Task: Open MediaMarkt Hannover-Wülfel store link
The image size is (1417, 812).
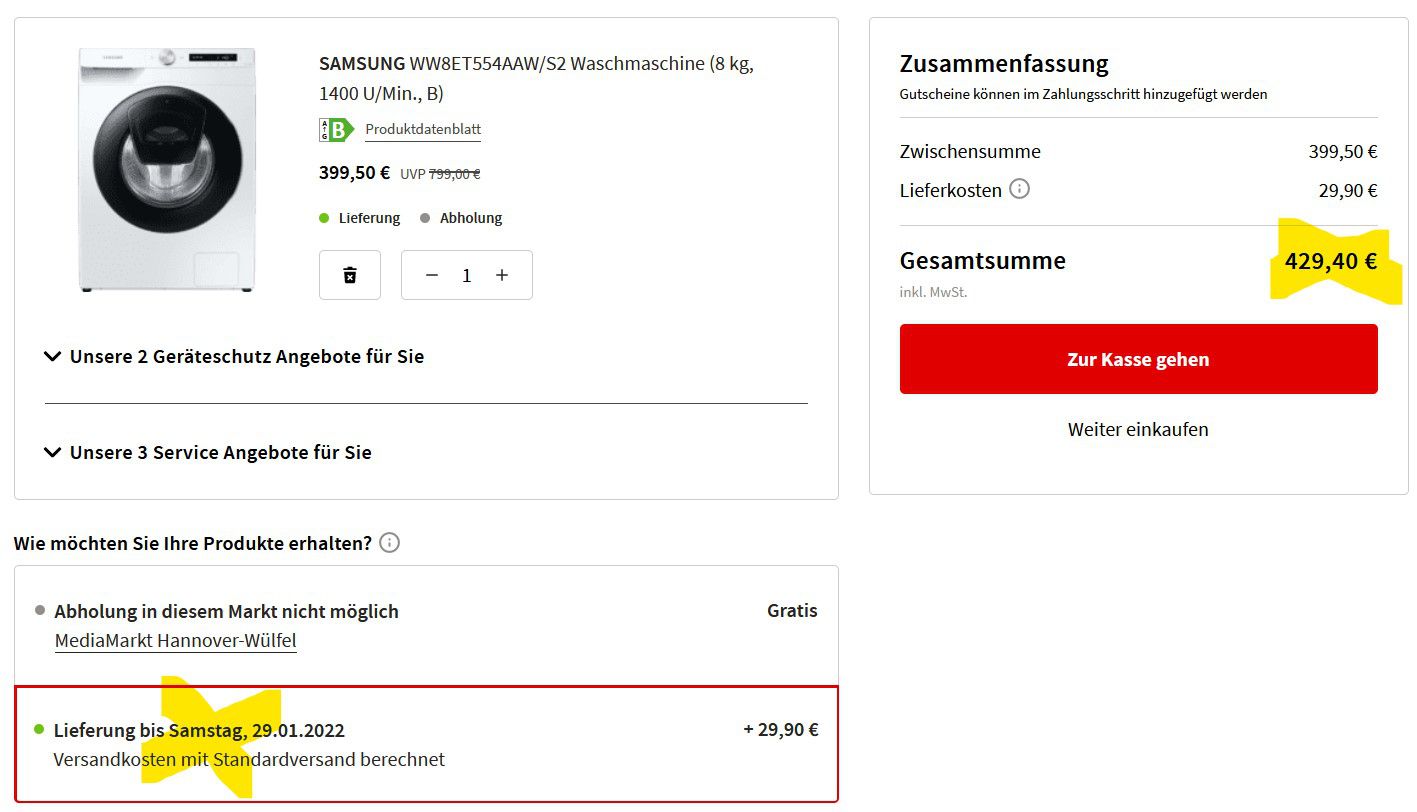Action: pyautogui.click(x=176, y=641)
